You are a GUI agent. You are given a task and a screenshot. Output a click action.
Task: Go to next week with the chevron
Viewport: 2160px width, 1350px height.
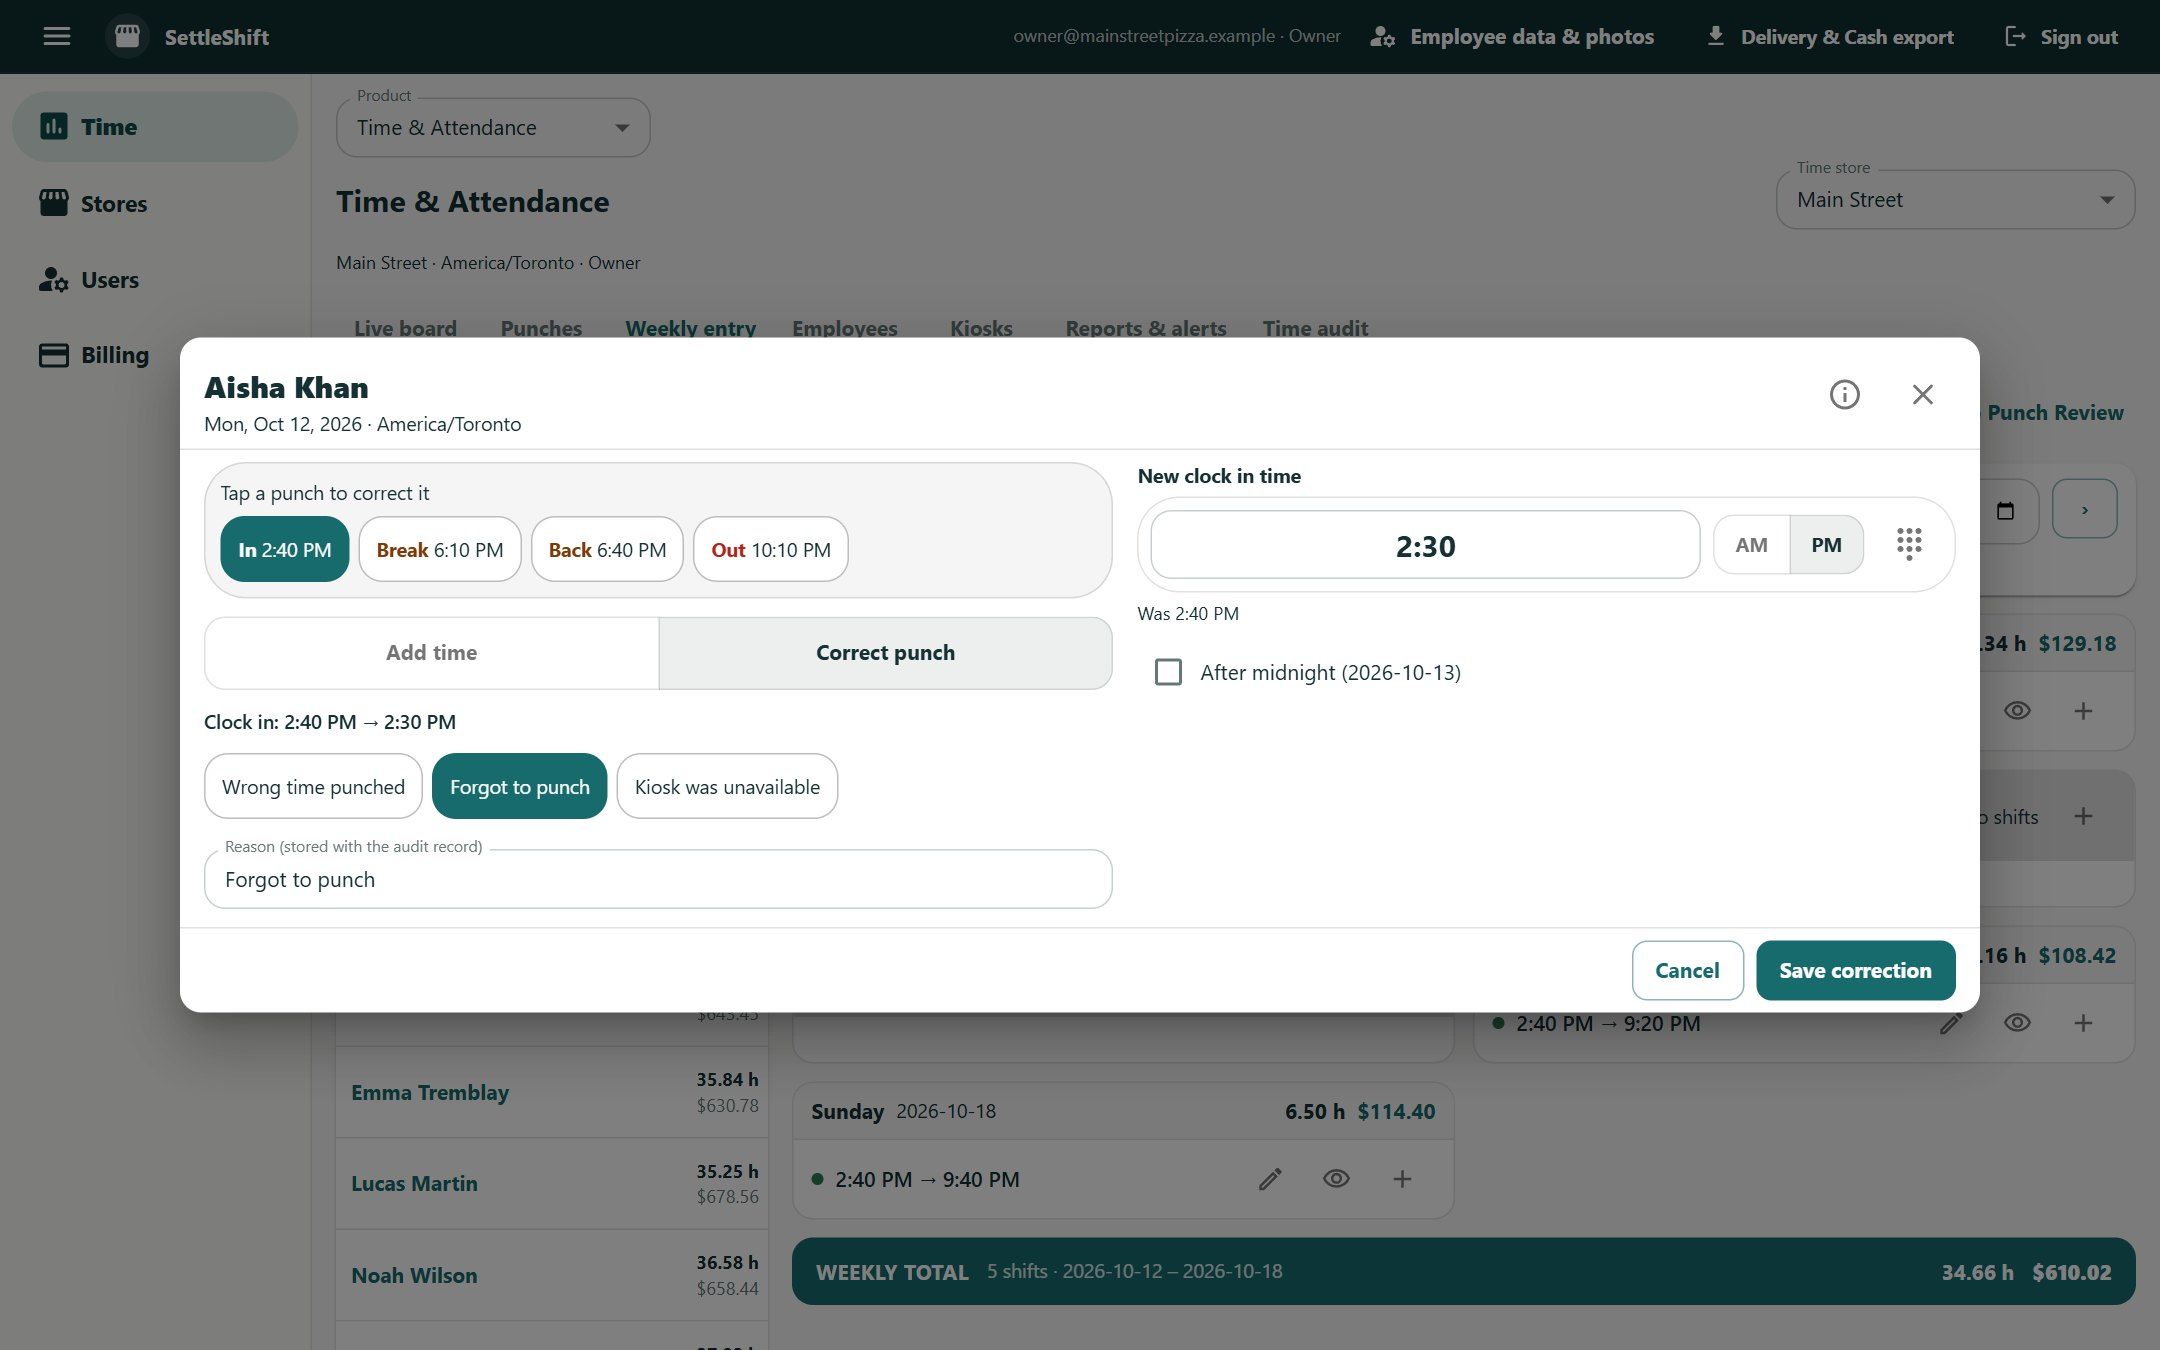[x=2084, y=510]
